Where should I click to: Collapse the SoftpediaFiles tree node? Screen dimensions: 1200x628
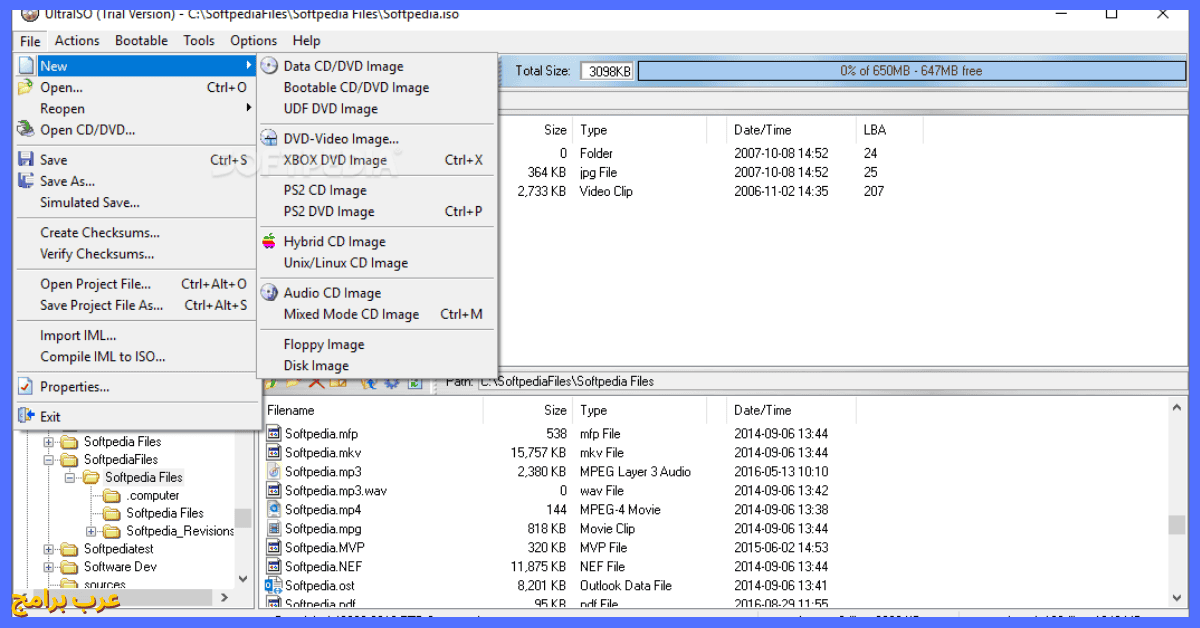click(49, 459)
